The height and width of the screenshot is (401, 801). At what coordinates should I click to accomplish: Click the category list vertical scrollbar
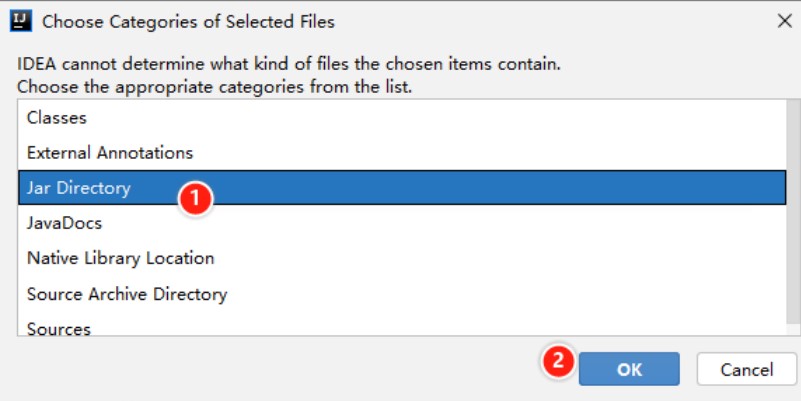click(794, 212)
